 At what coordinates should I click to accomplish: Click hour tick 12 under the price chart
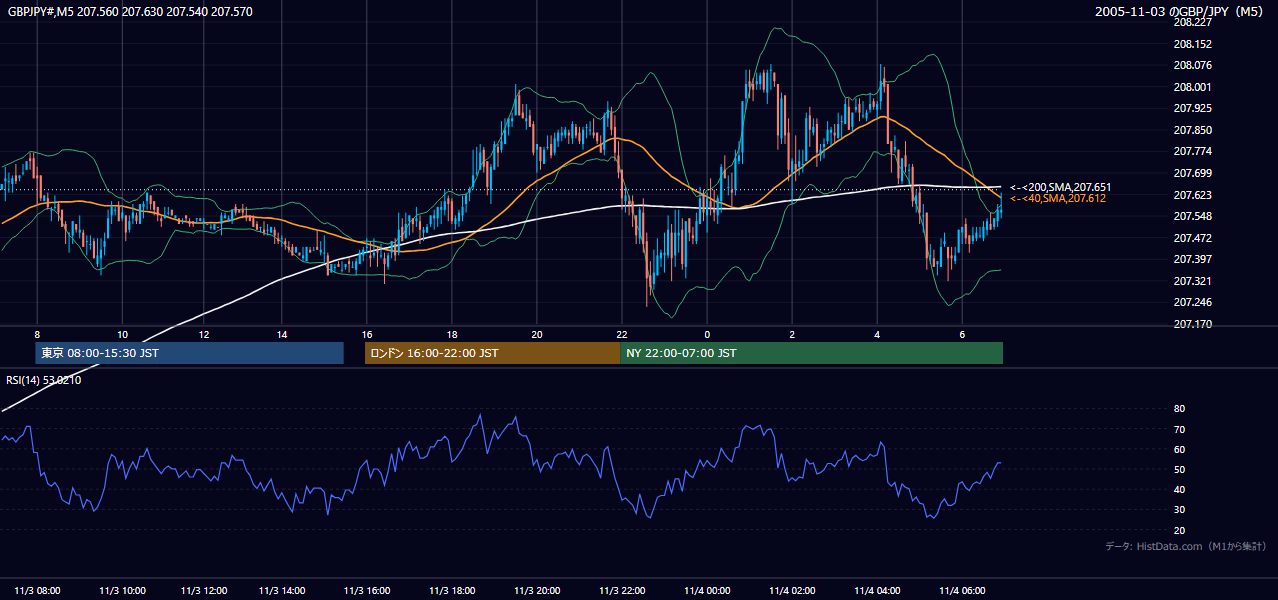[x=203, y=334]
